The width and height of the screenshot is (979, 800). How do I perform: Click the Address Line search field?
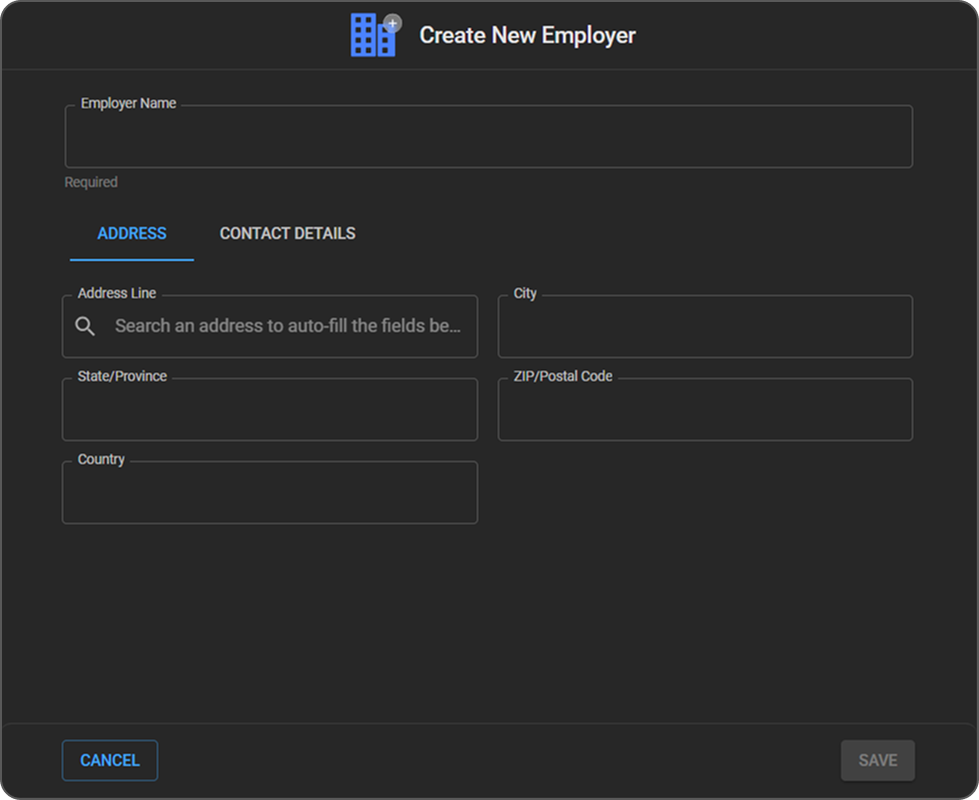(x=270, y=326)
